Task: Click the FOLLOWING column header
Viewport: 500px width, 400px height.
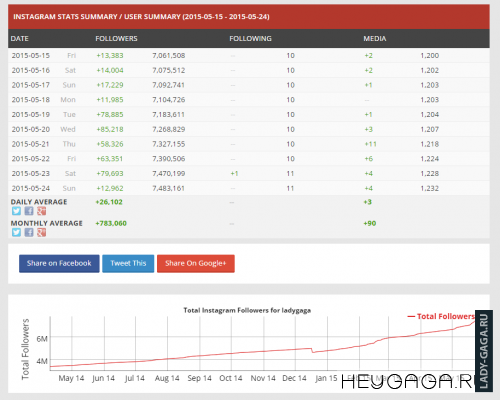Action: (250, 39)
